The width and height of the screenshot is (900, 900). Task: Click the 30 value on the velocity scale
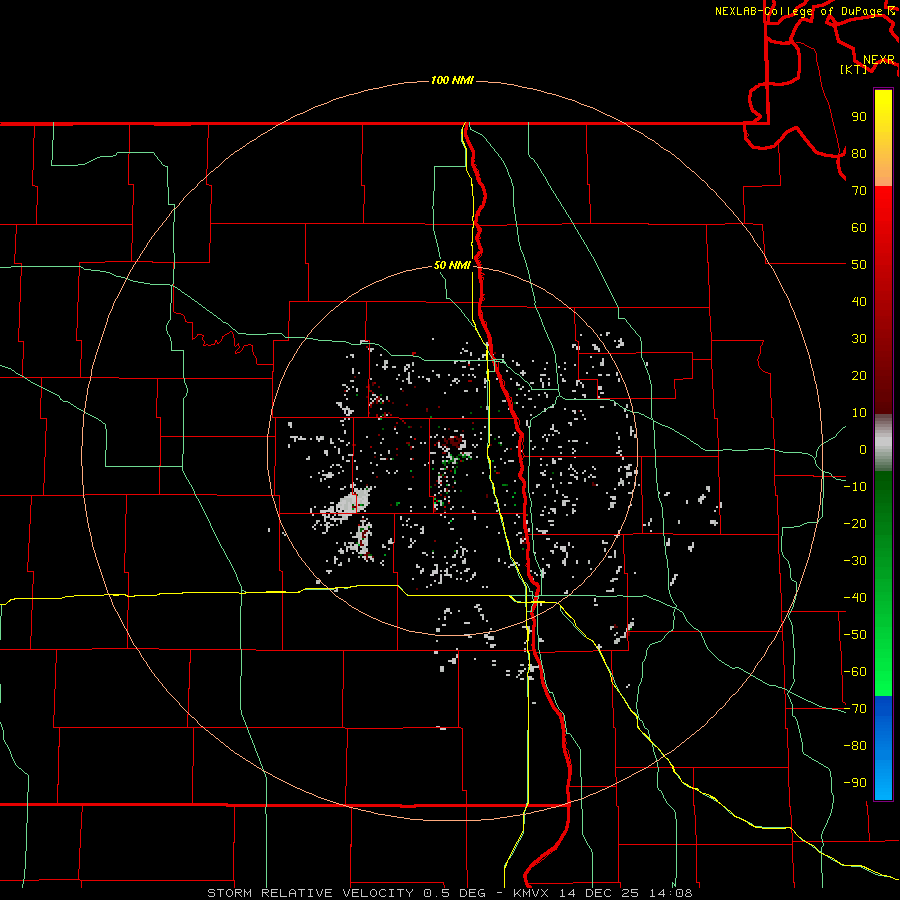(859, 339)
